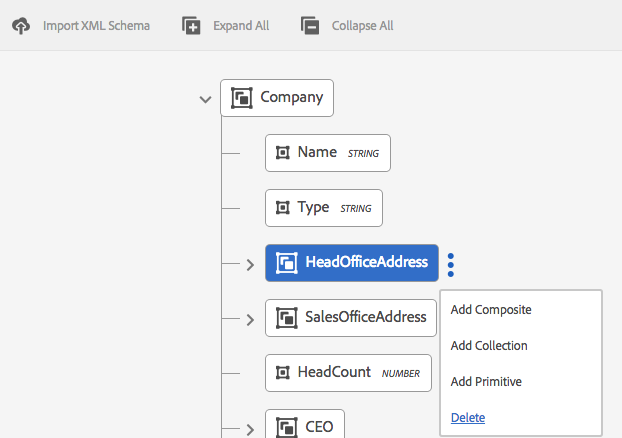
Task: Click the Import XML Schema cloud icon
Action: point(21,26)
